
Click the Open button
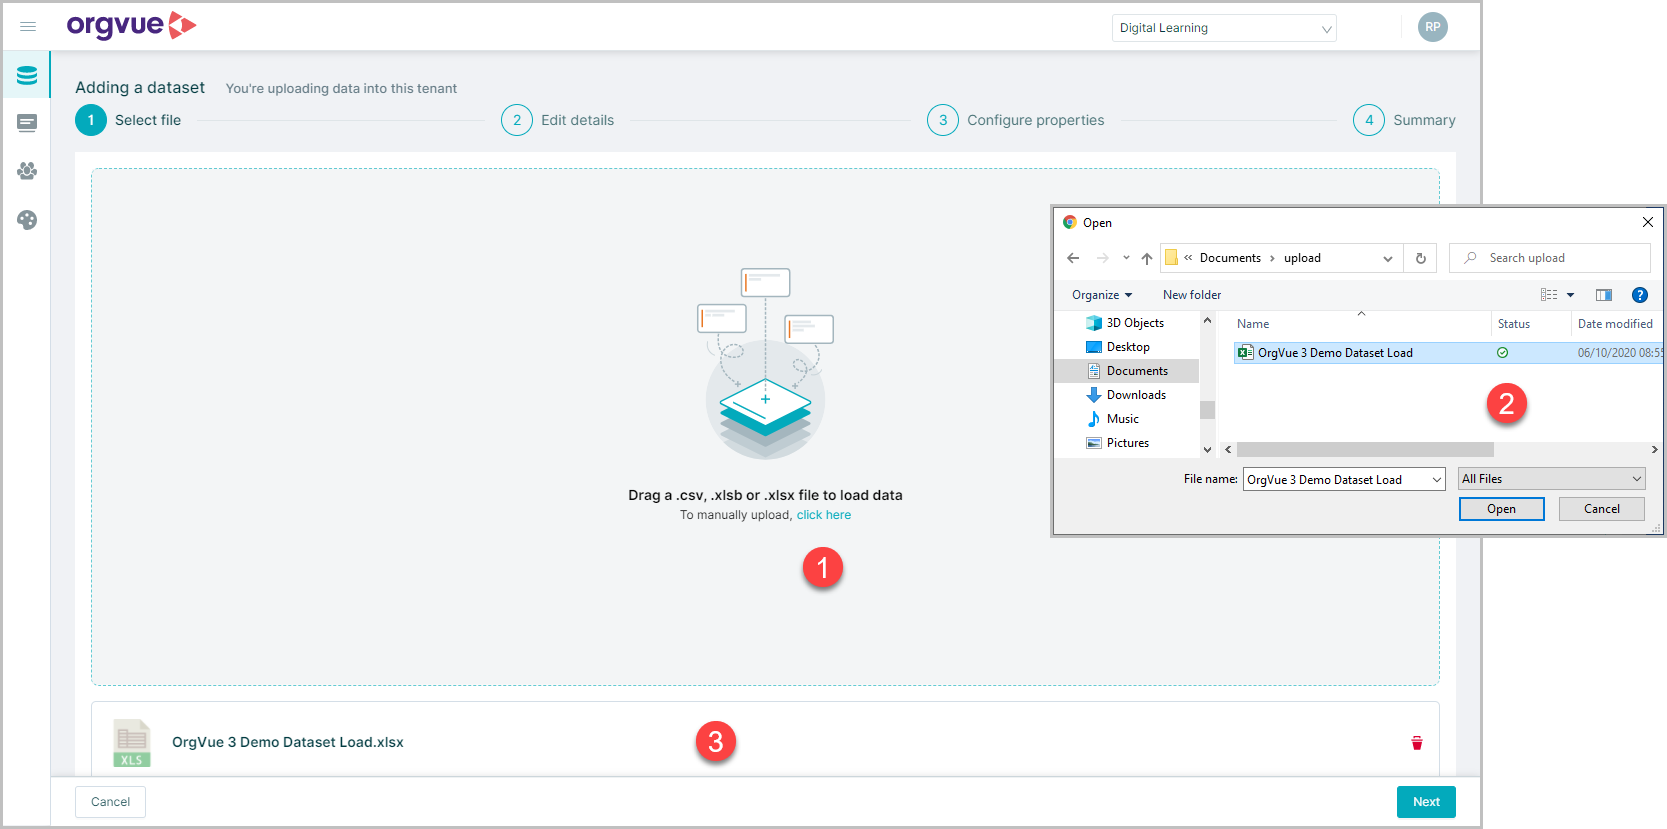1501,509
